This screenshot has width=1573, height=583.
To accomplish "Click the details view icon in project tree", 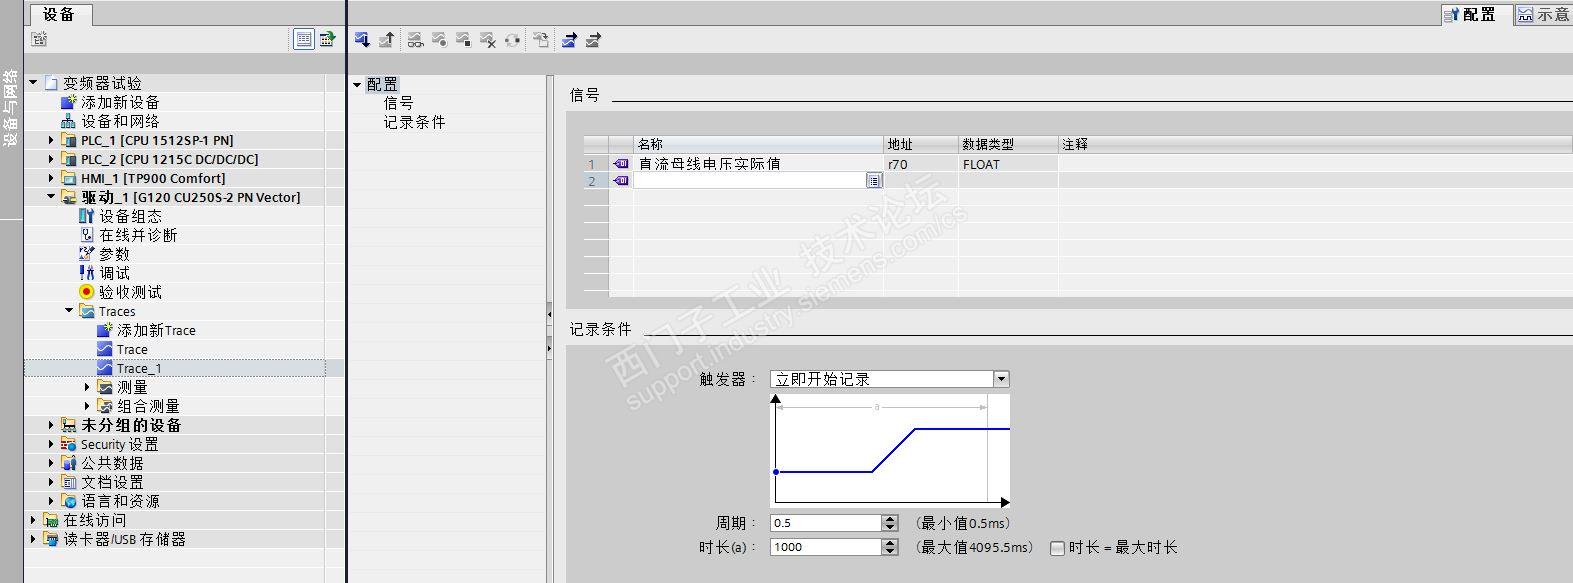I will (x=303, y=39).
